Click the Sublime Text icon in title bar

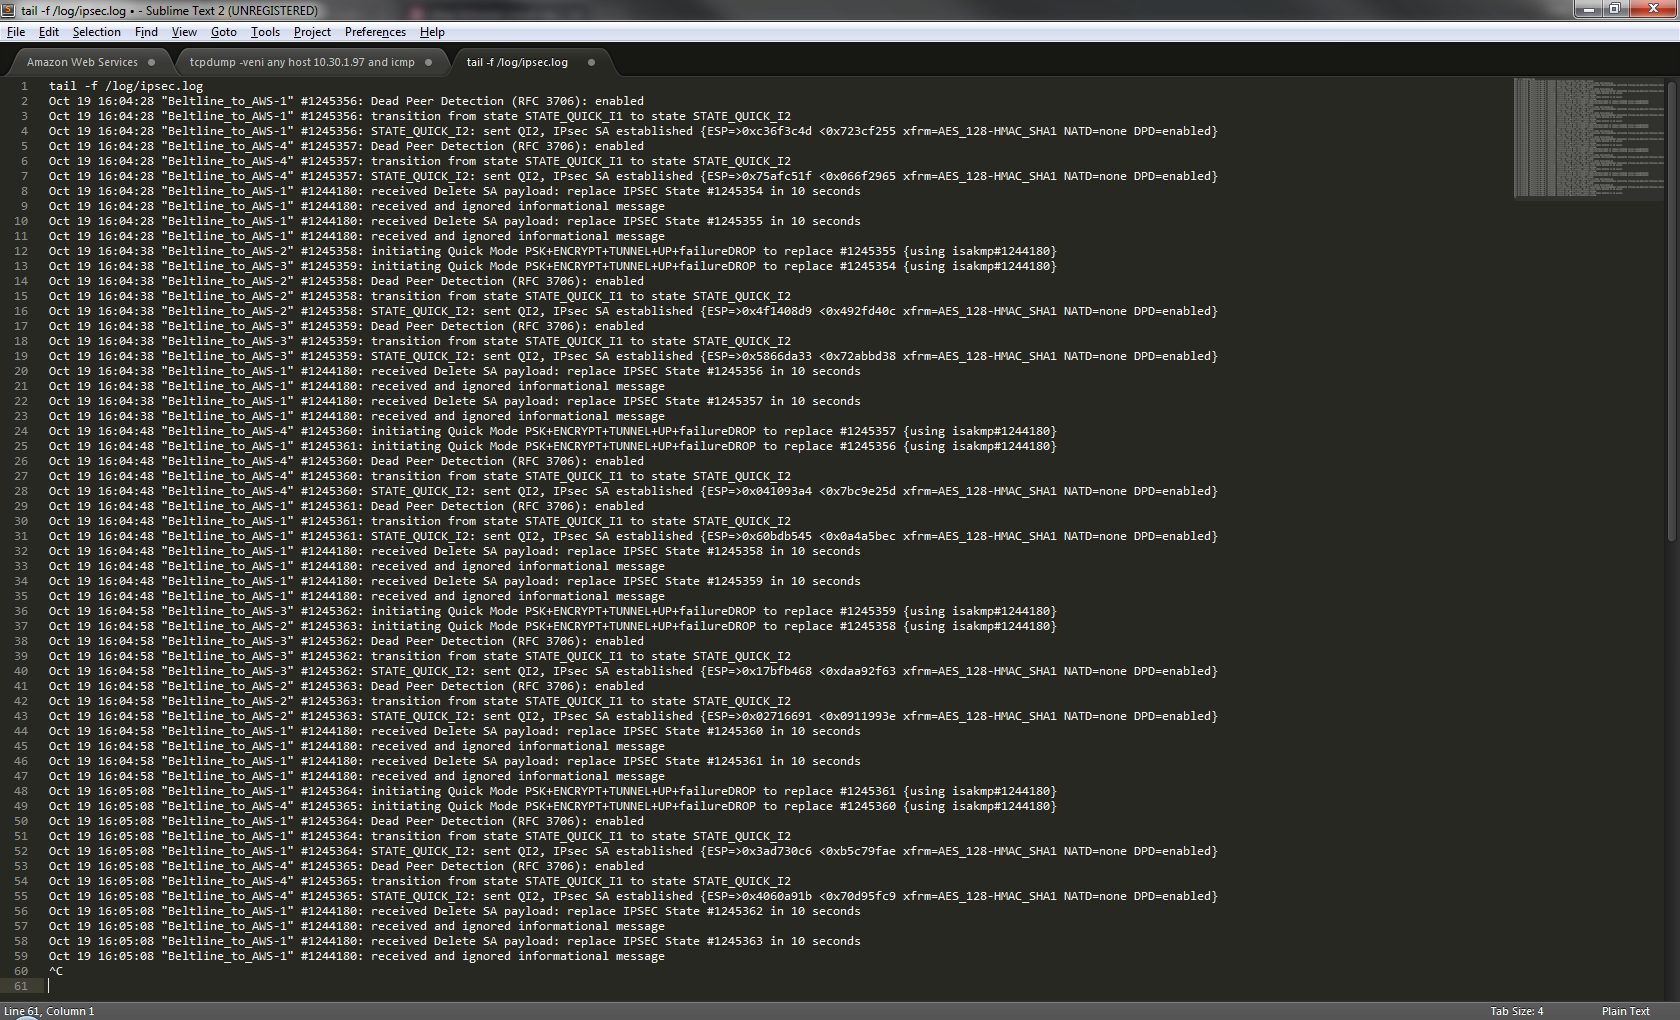tap(8, 10)
